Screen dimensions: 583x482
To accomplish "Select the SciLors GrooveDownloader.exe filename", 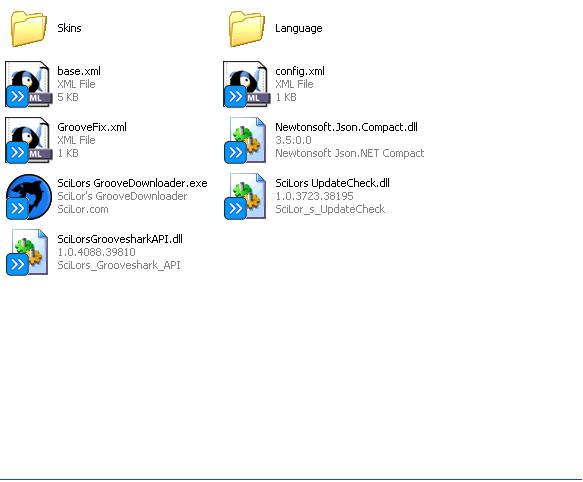I will coord(132,183).
